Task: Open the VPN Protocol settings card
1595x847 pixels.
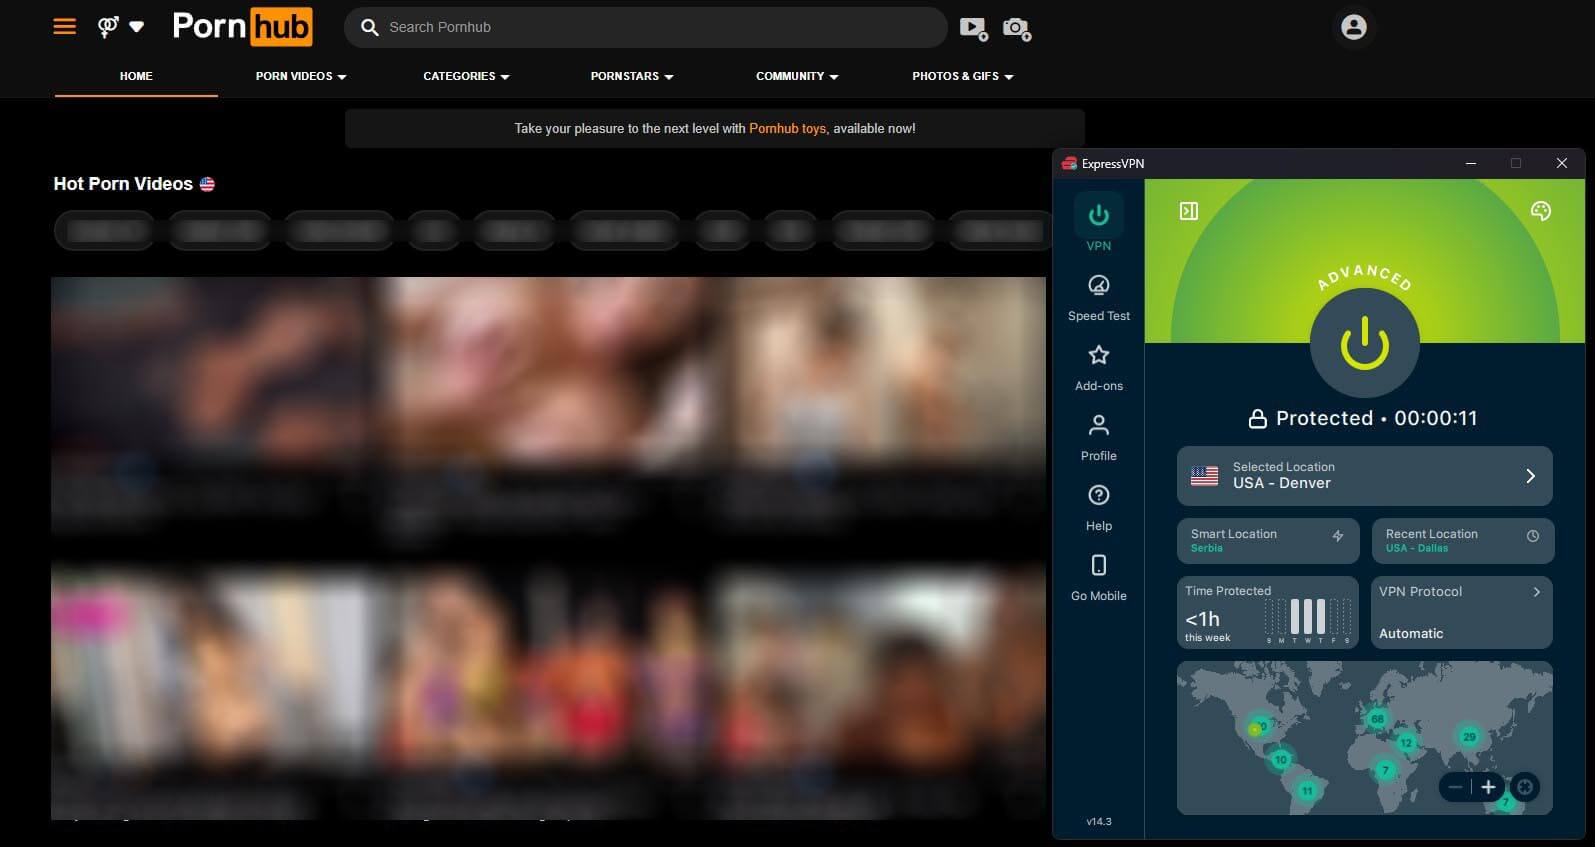Action: pyautogui.click(x=1462, y=612)
